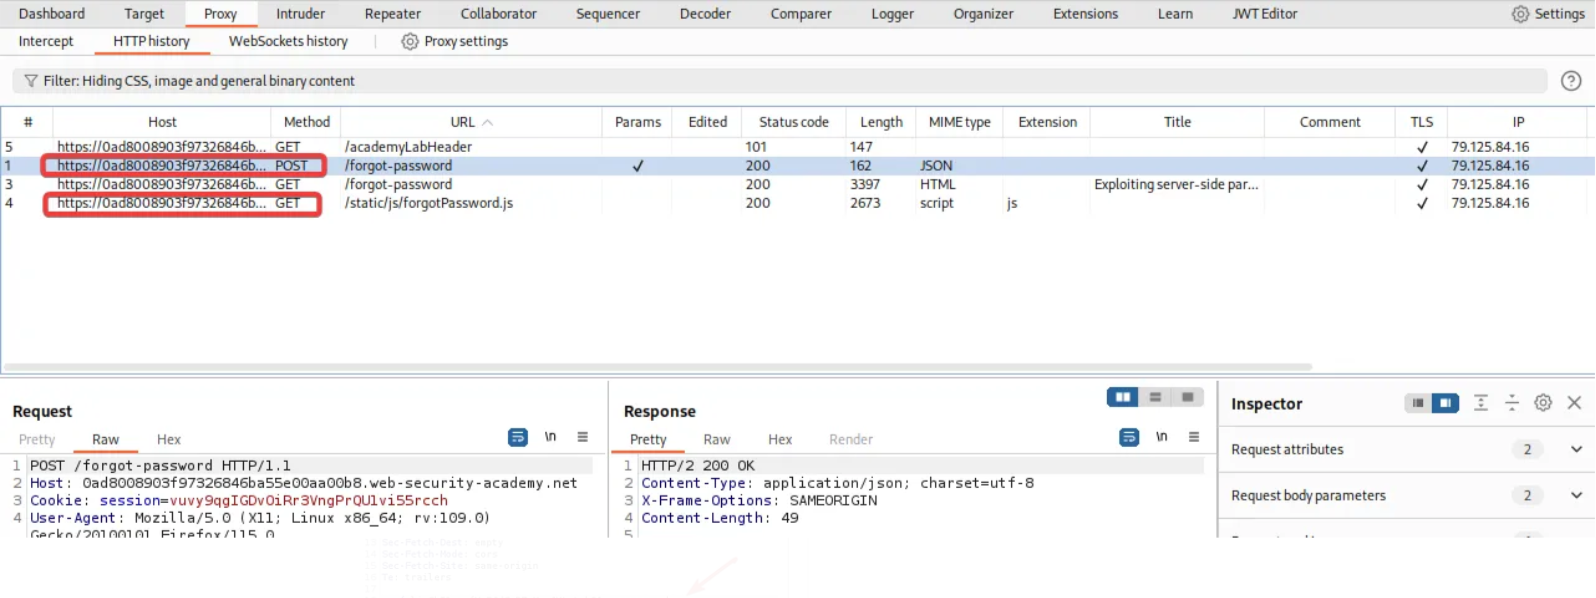Open the Request panel hamburger menu
The image size is (1596, 598).
(x=582, y=437)
